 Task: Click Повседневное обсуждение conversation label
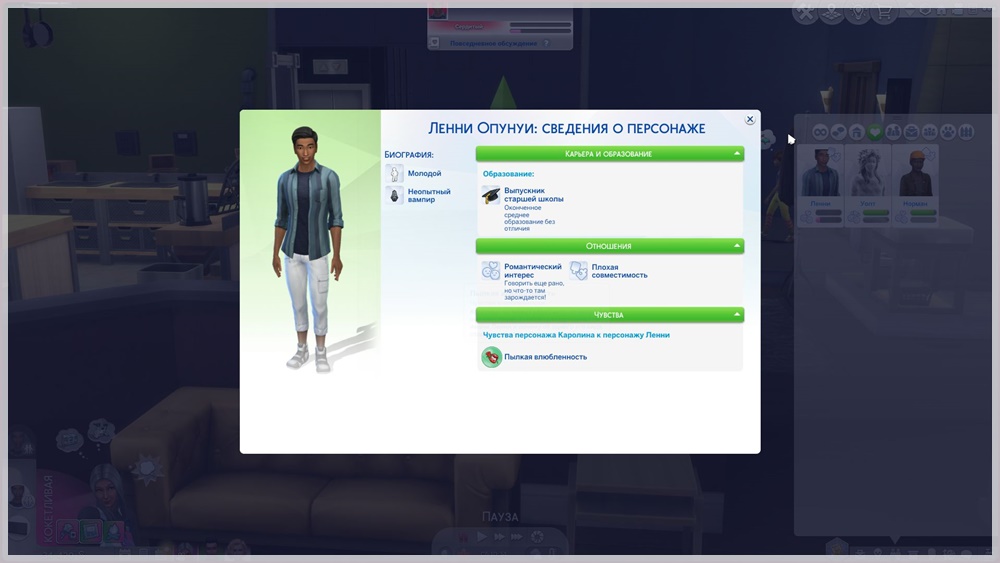[494, 43]
